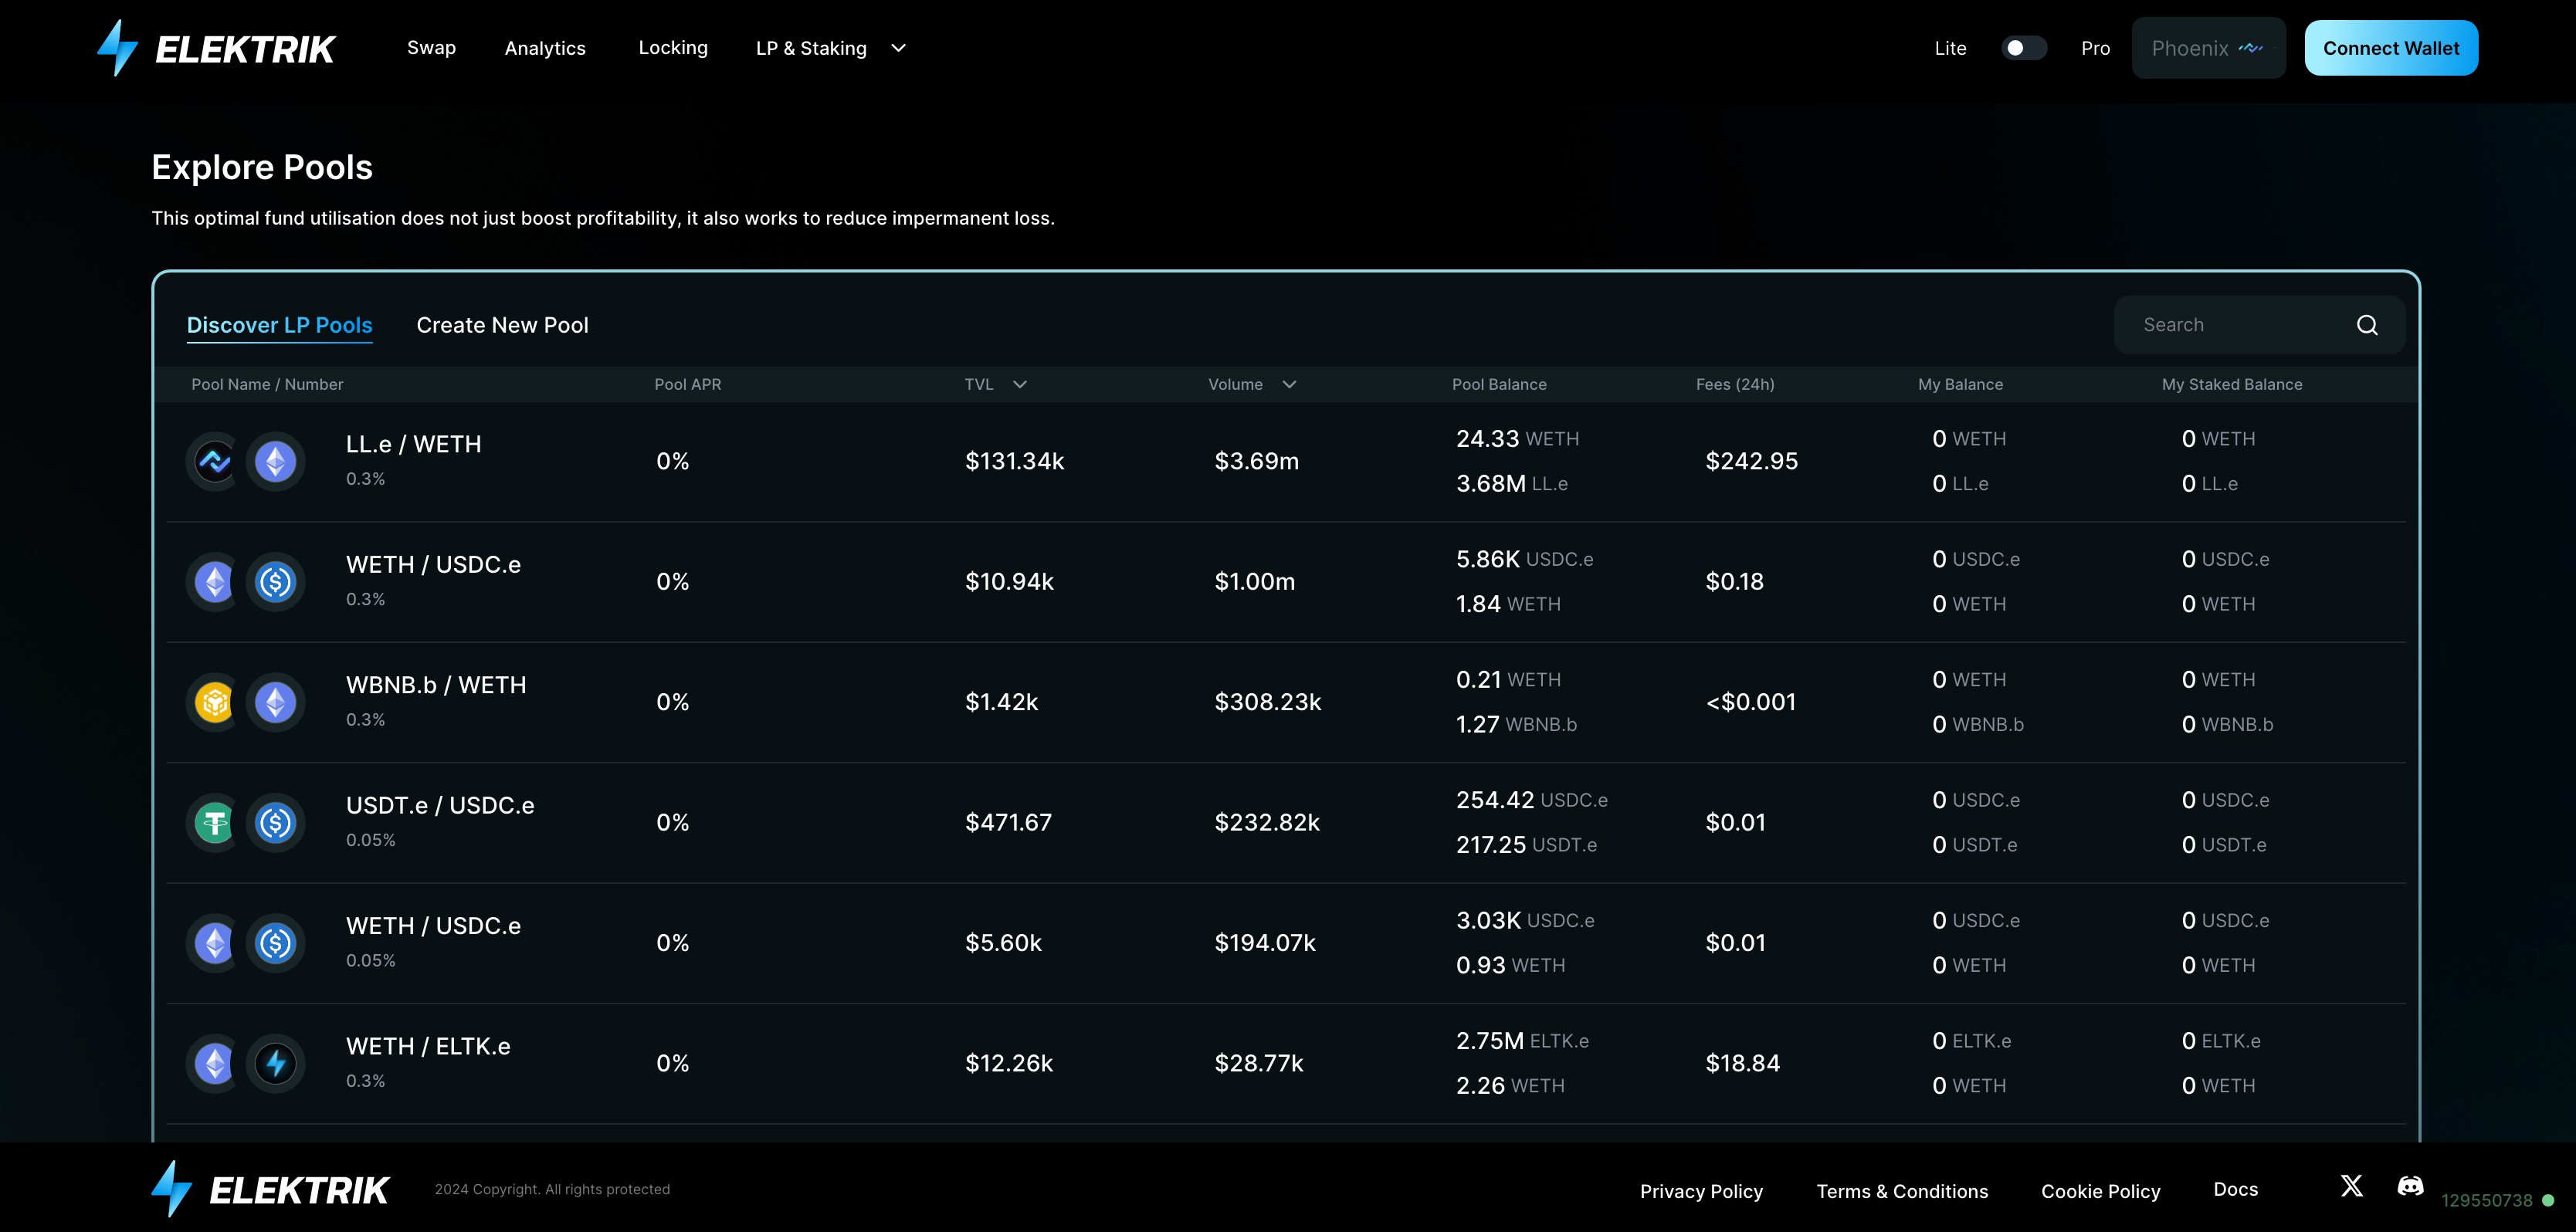Open the Docs footer link
This screenshot has height=1232, width=2576.
pos(2235,1189)
